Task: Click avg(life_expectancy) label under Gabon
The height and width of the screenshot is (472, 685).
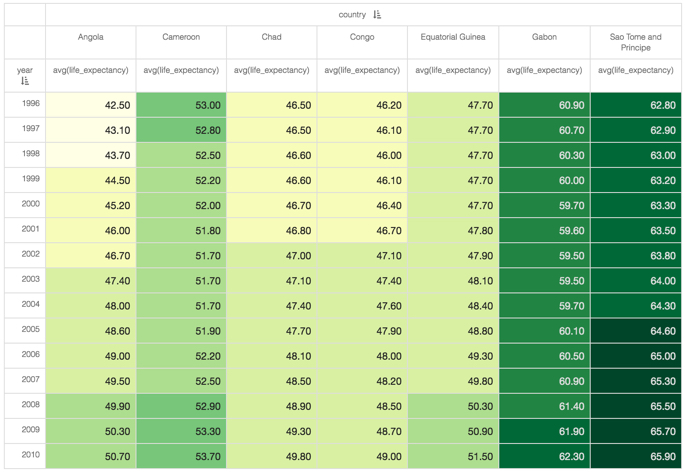Action: (x=544, y=71)
